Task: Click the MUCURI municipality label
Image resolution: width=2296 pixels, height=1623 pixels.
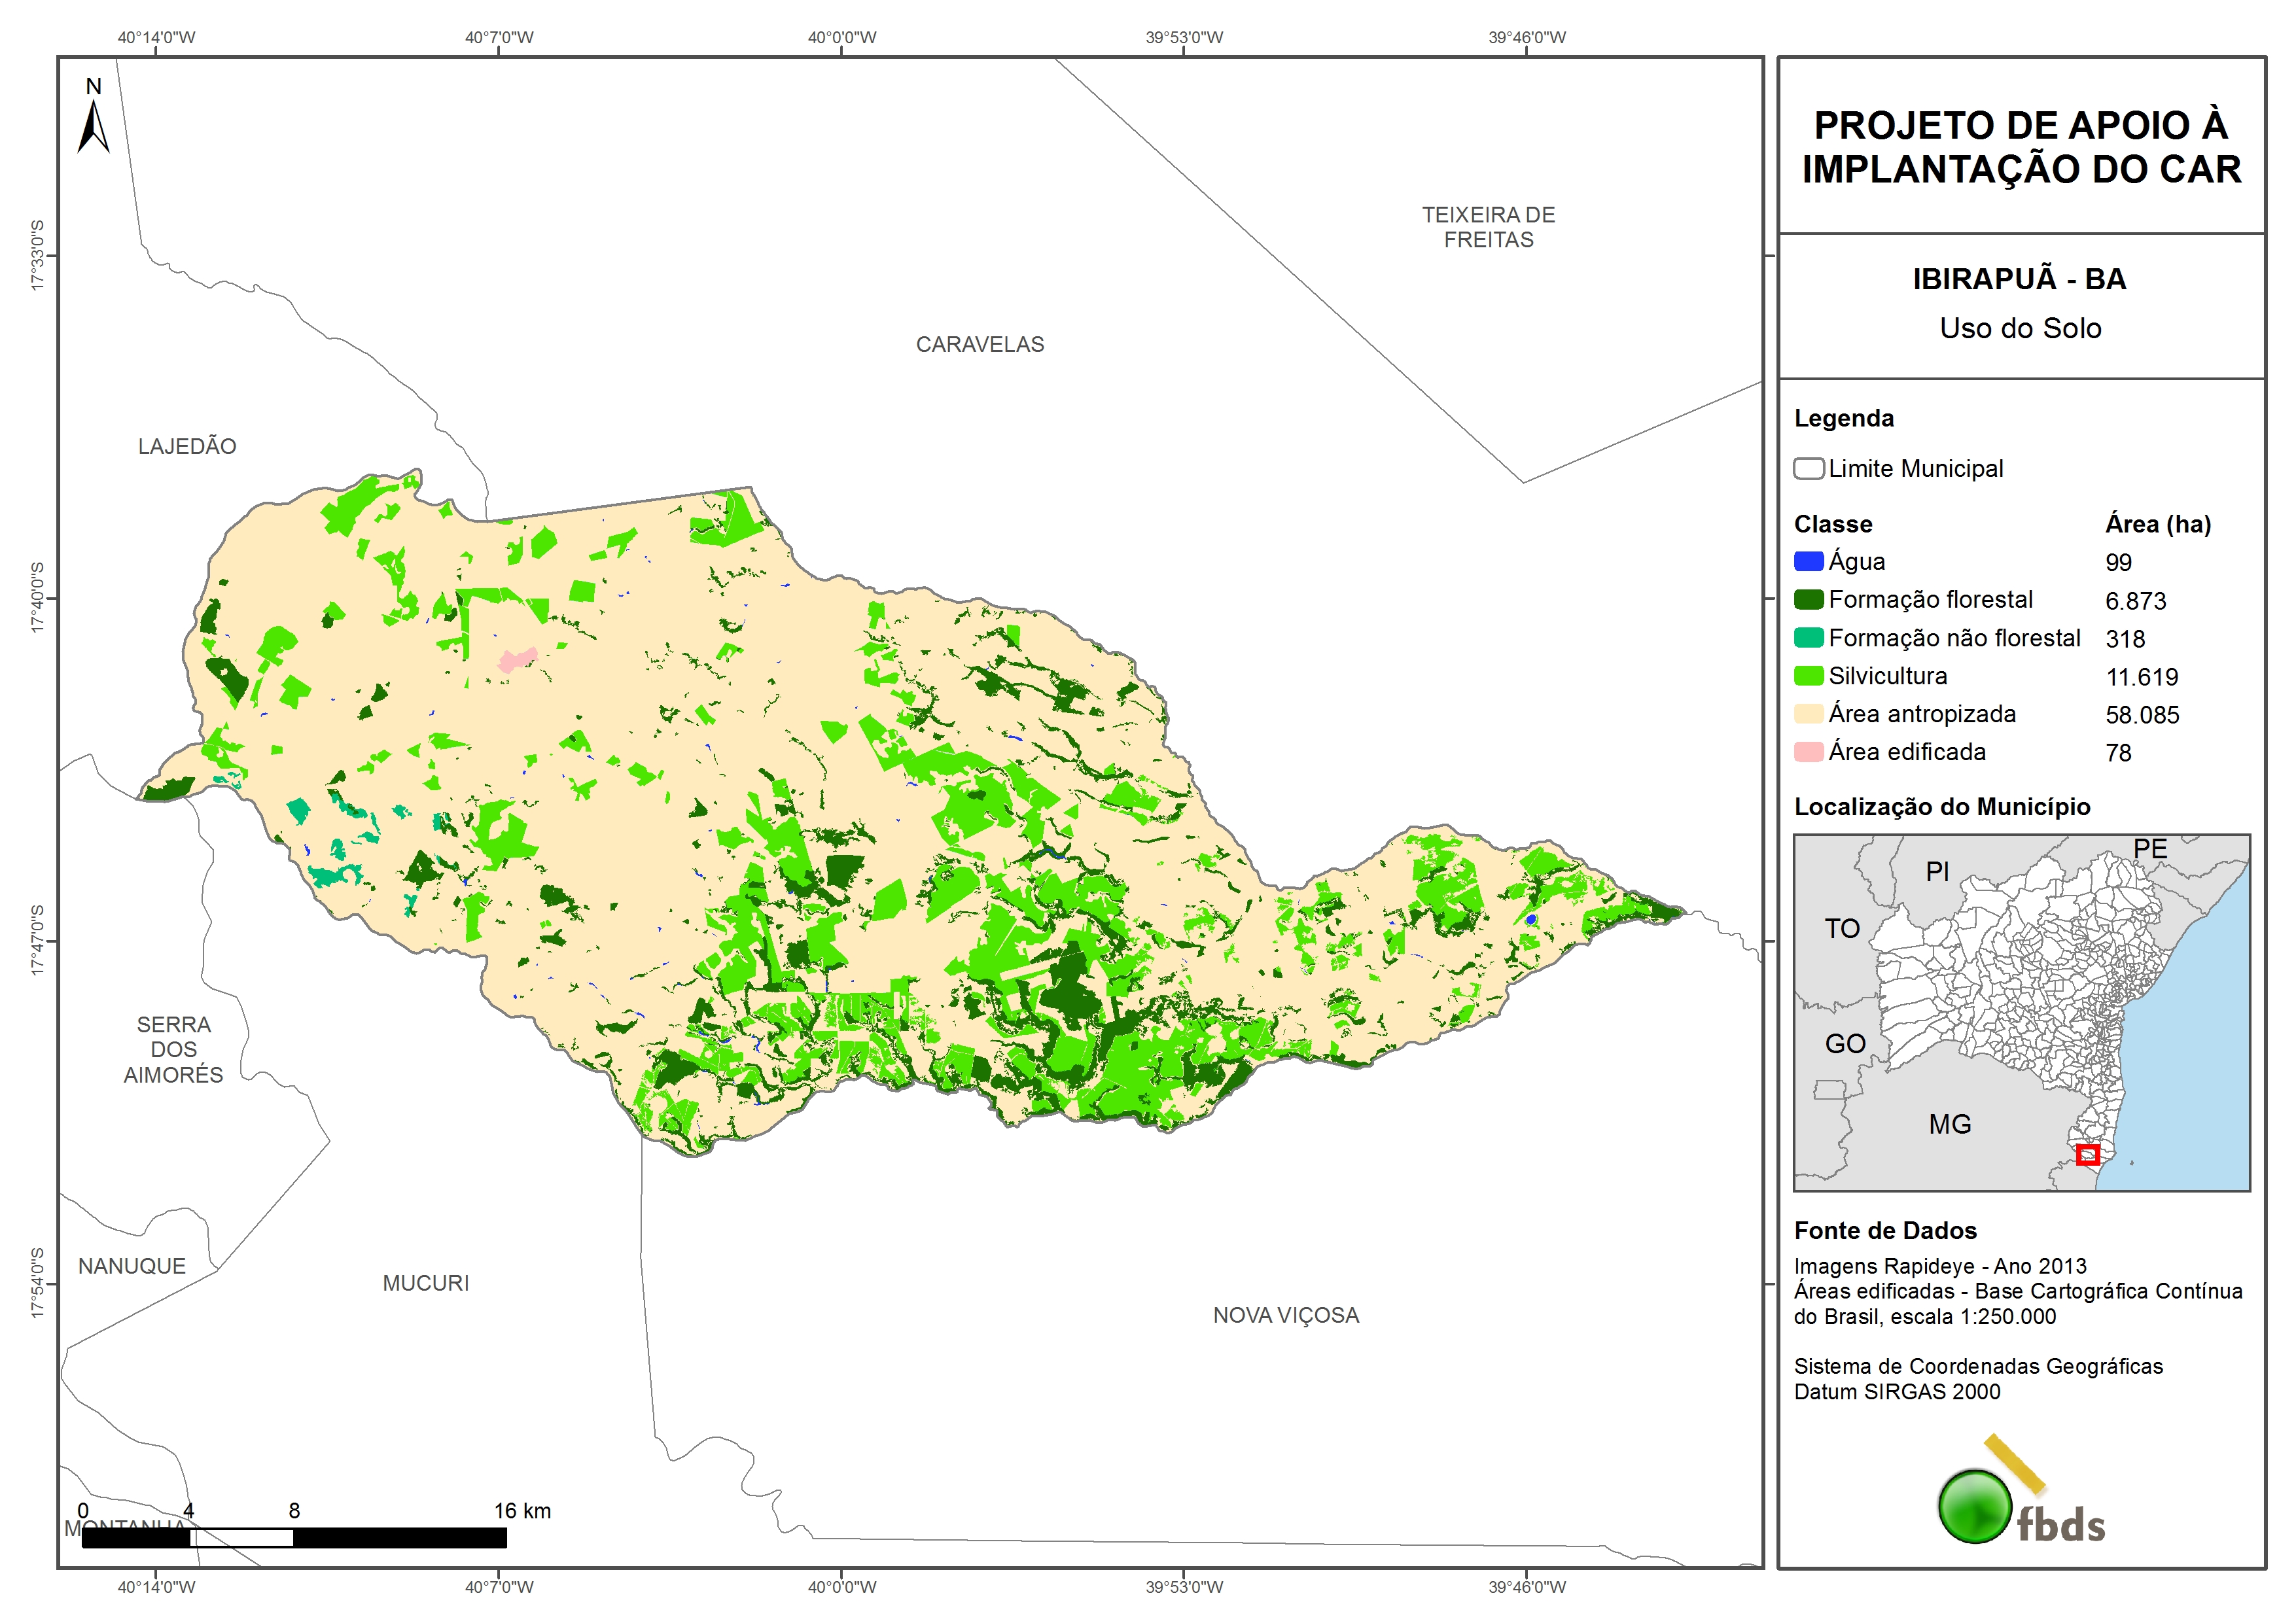Action: [425, 1282]
